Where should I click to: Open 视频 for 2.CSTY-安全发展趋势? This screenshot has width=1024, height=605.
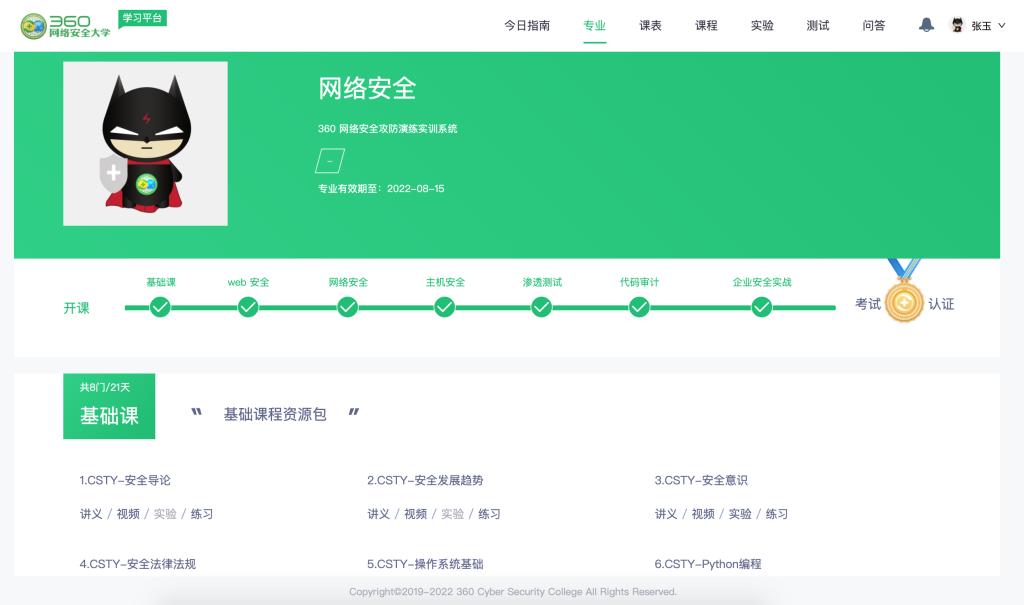[415, 514]
